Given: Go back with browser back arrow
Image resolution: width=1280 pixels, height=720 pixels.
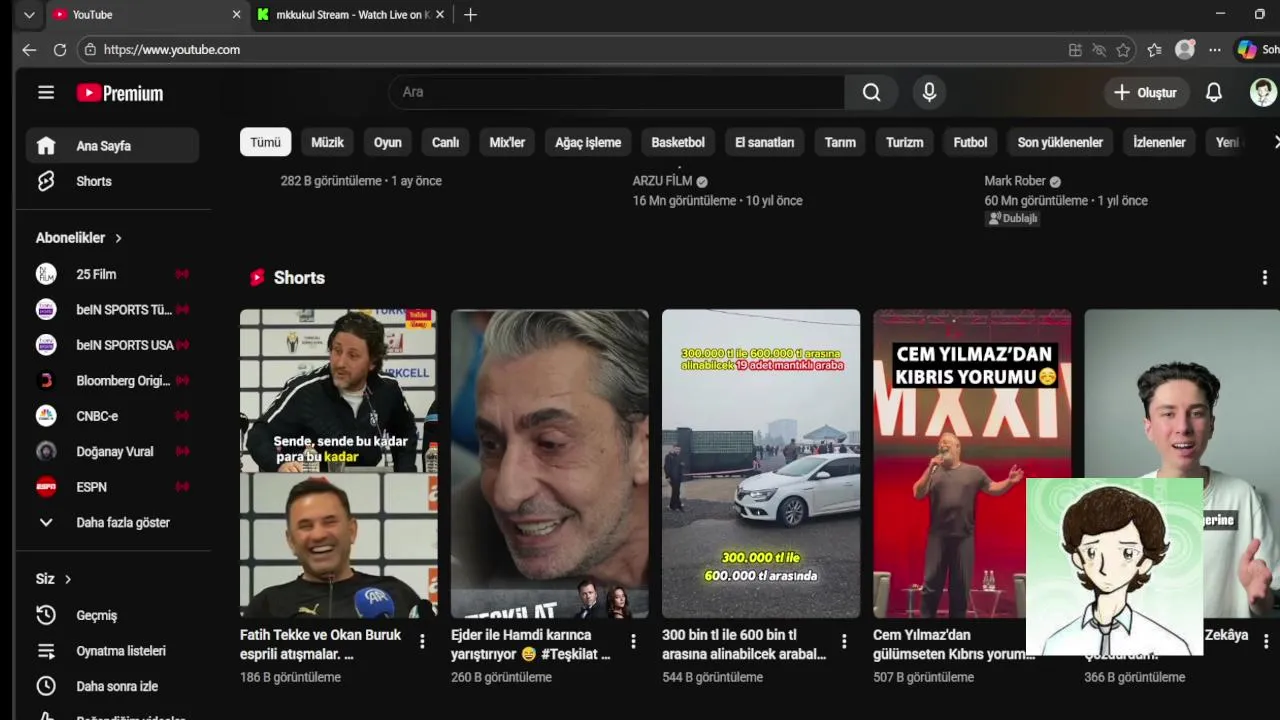Looking at the screenshot, I should tap(29, 50).
